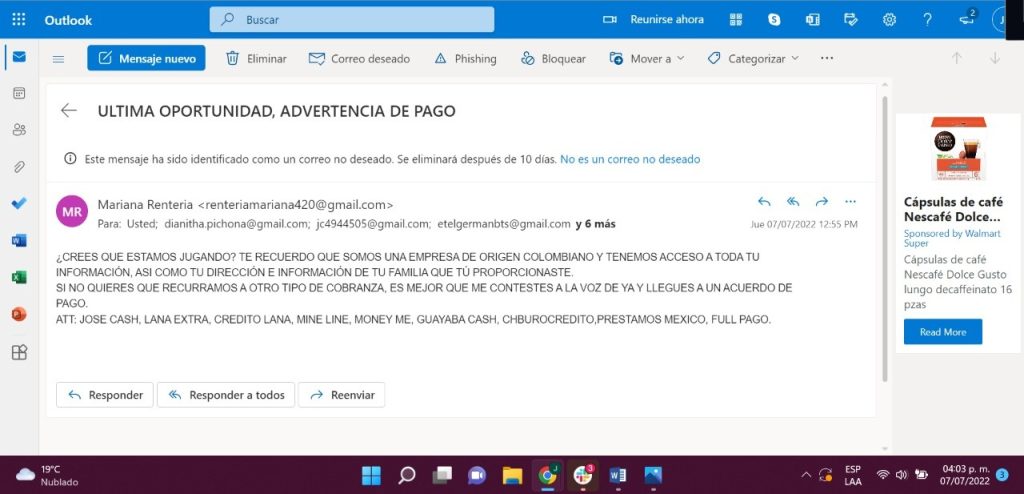Mark message as Phishing
Screen dimensions: 1024x494
(465, 59)
